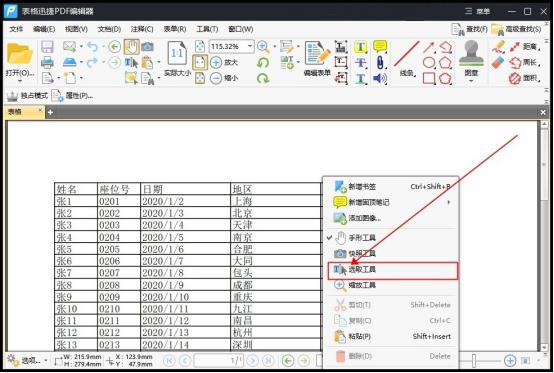Open the 工具(T) menu

[x=207, y=29]
